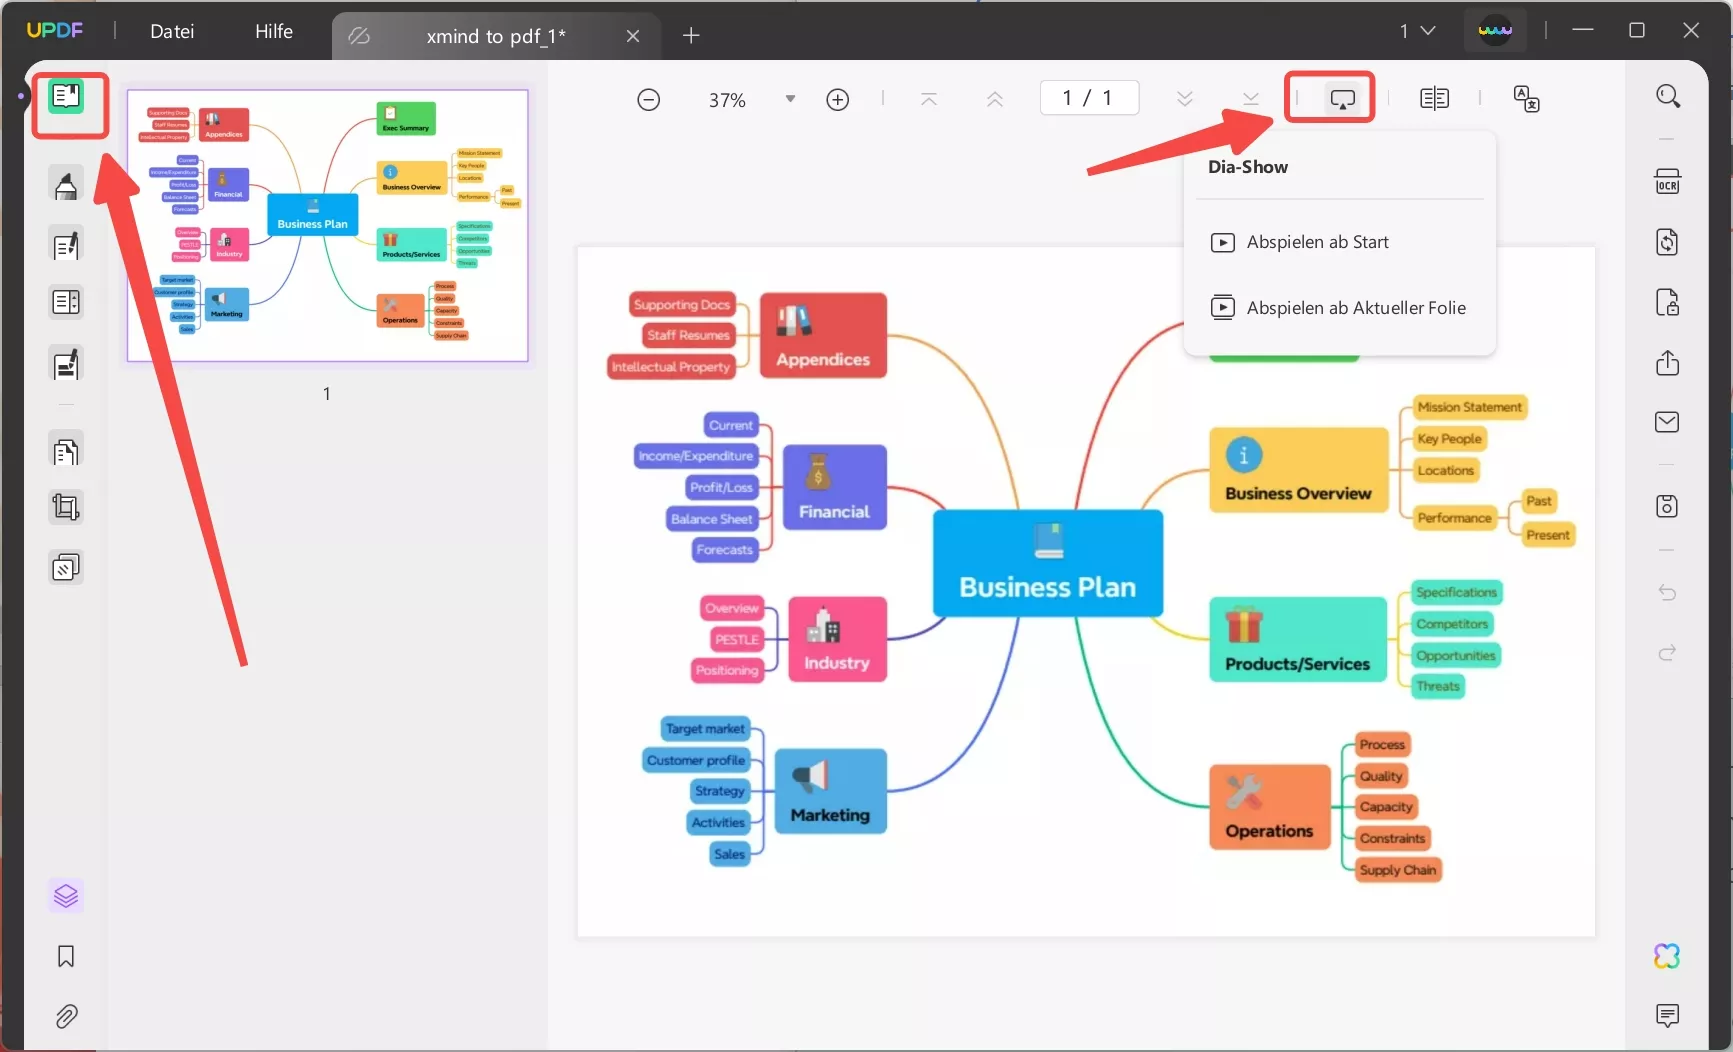Open the share icon on the right sidebar

point(1668,363)
